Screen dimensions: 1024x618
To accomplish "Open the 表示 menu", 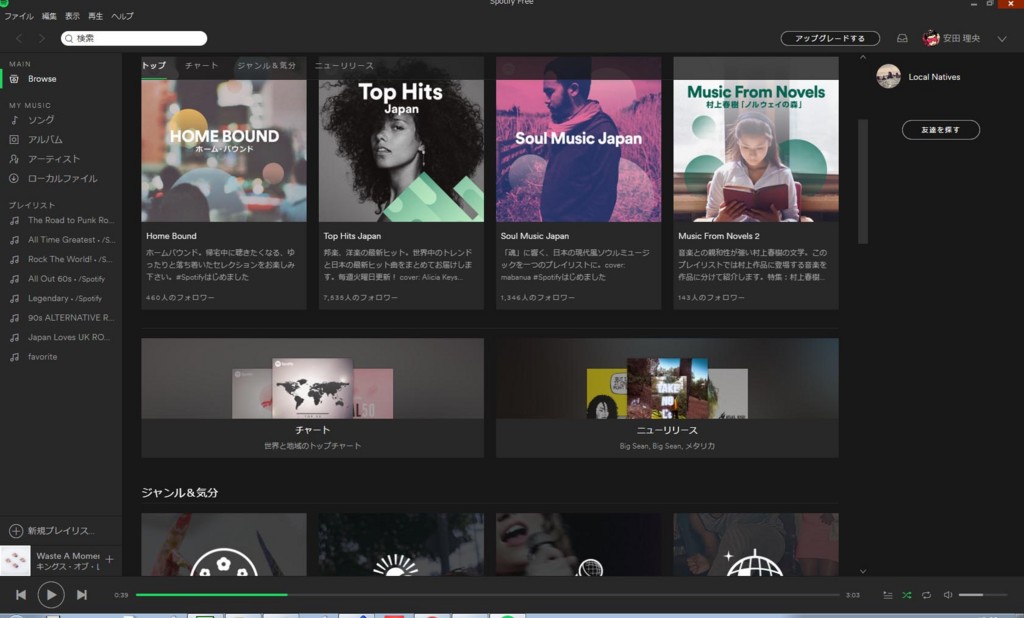I will point(72,16).
